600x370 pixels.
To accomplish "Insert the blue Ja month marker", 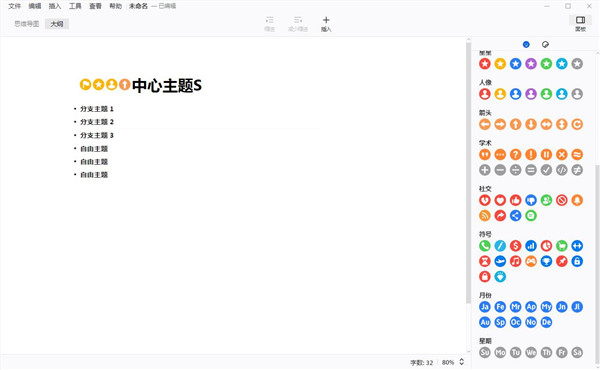I will click(485, 306).
